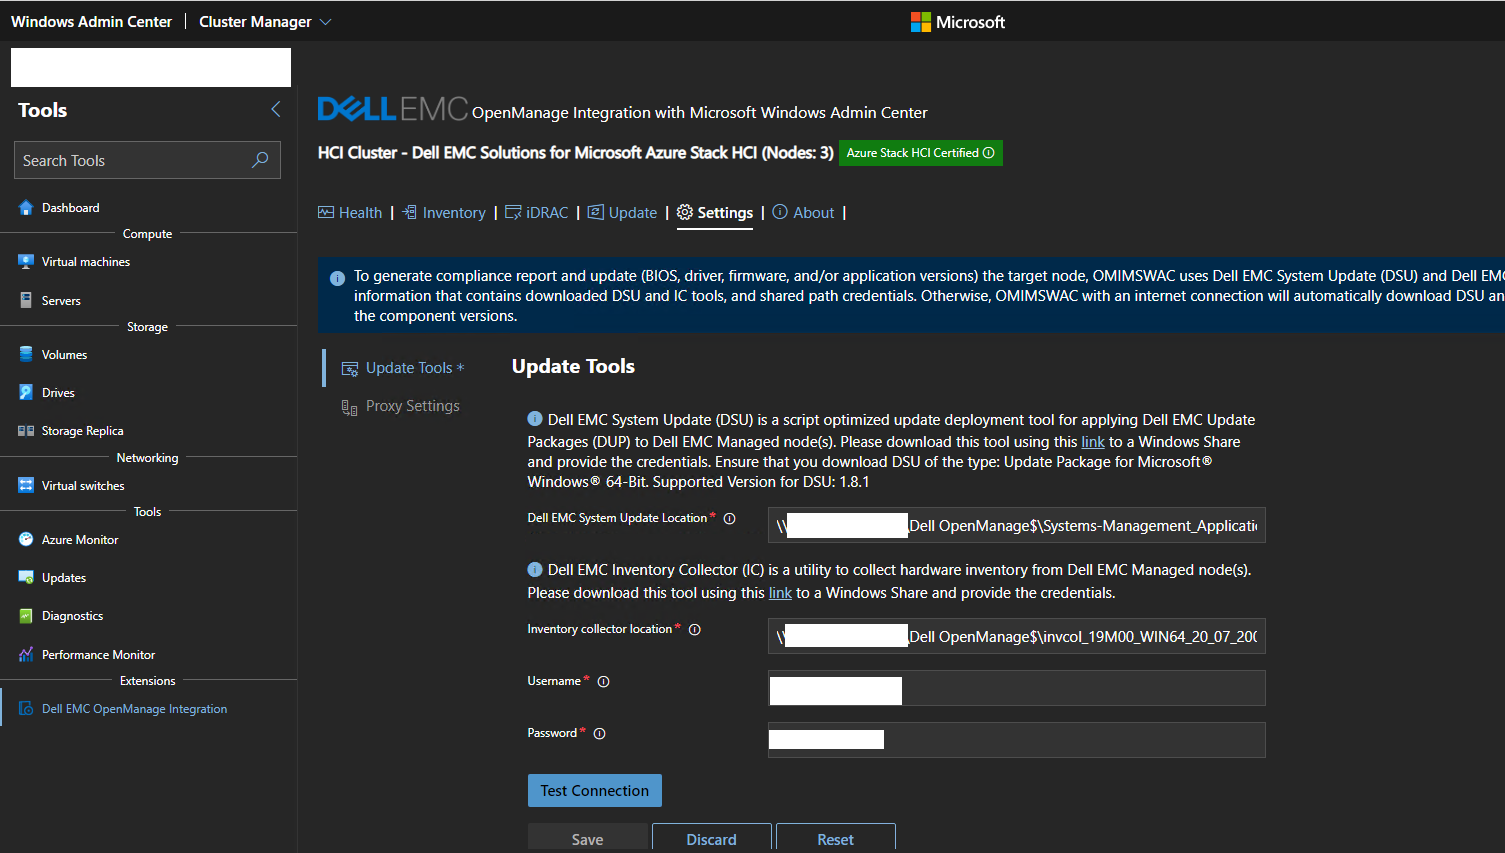Click the Proxy Settings side menu icon
Image resolution: width=1505 pixels, height=853 pixels.
click(x=349, y=407)
